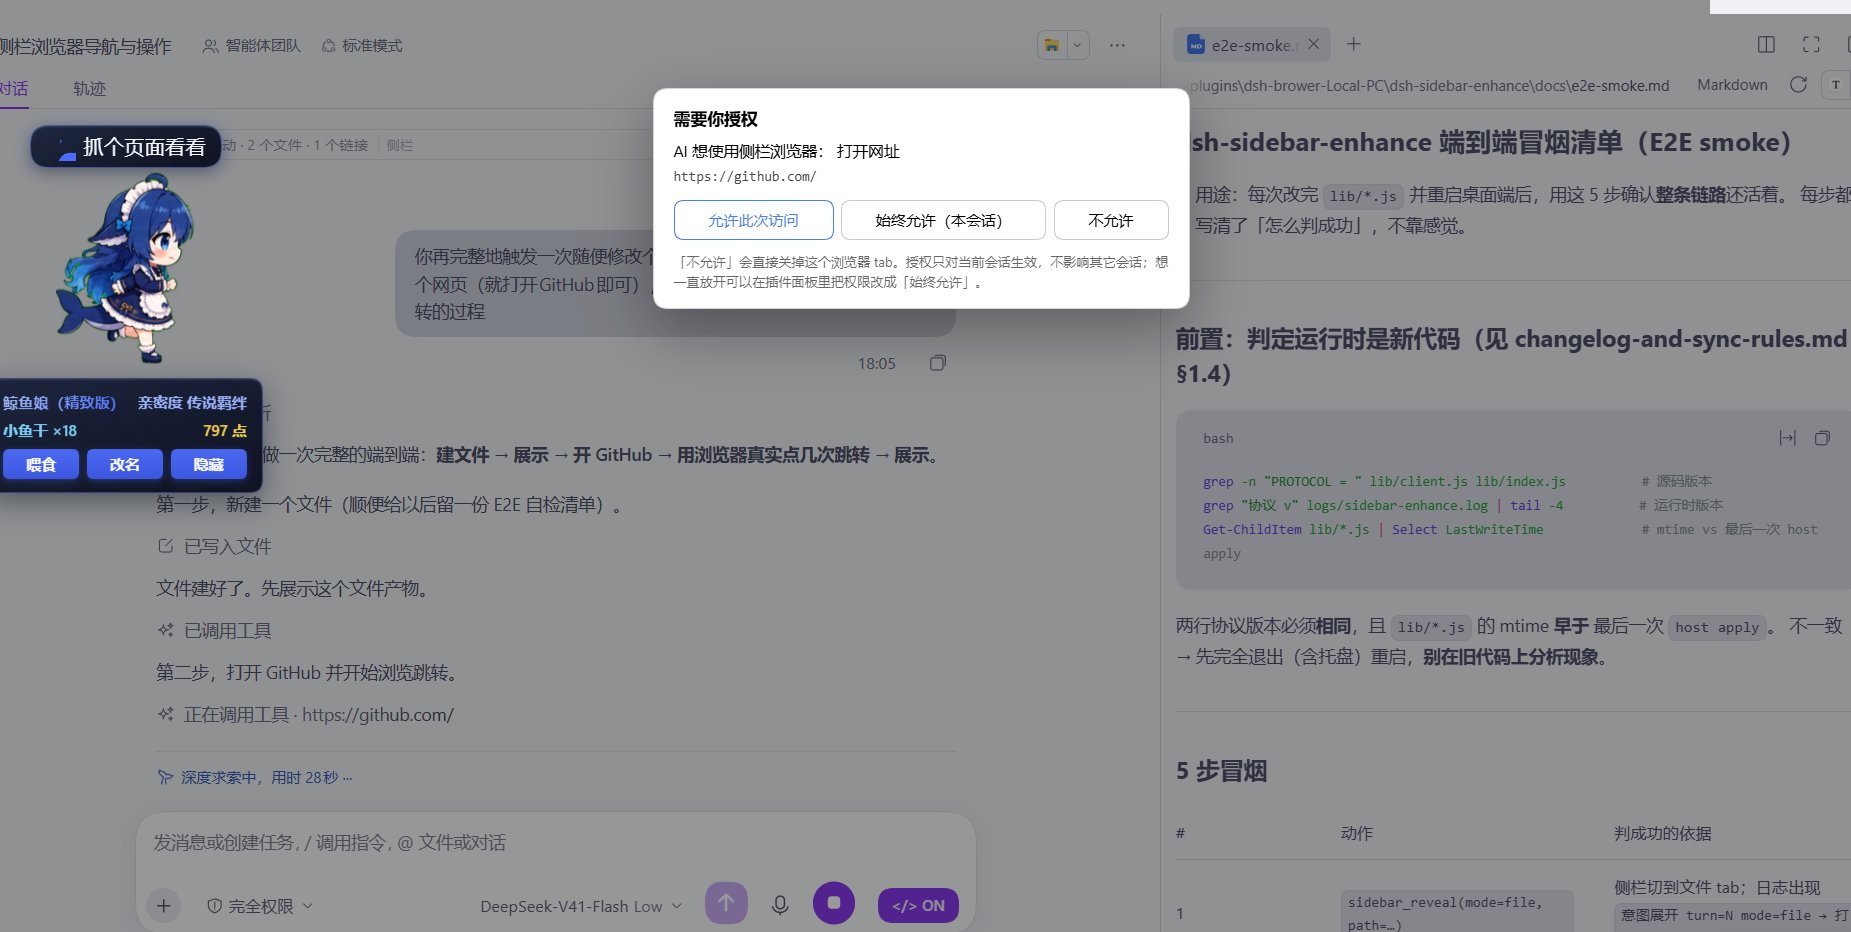Stop the running generation
Image resolution: width=1851 pixels, height=932 pixels.
pyautogui.click(x=834, y=903)
